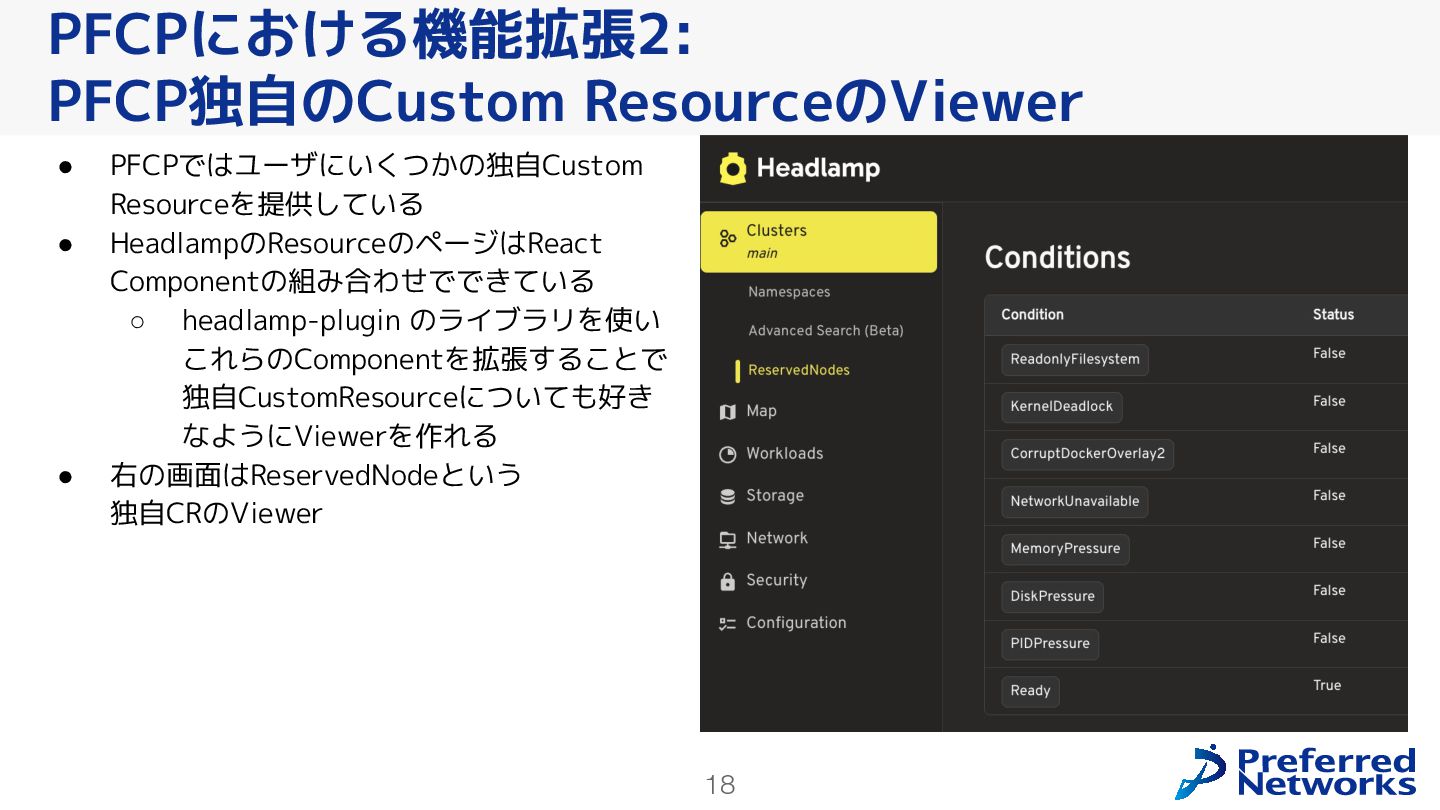
Task: Open the Workloads section label
Action: (x=785, y=453)
